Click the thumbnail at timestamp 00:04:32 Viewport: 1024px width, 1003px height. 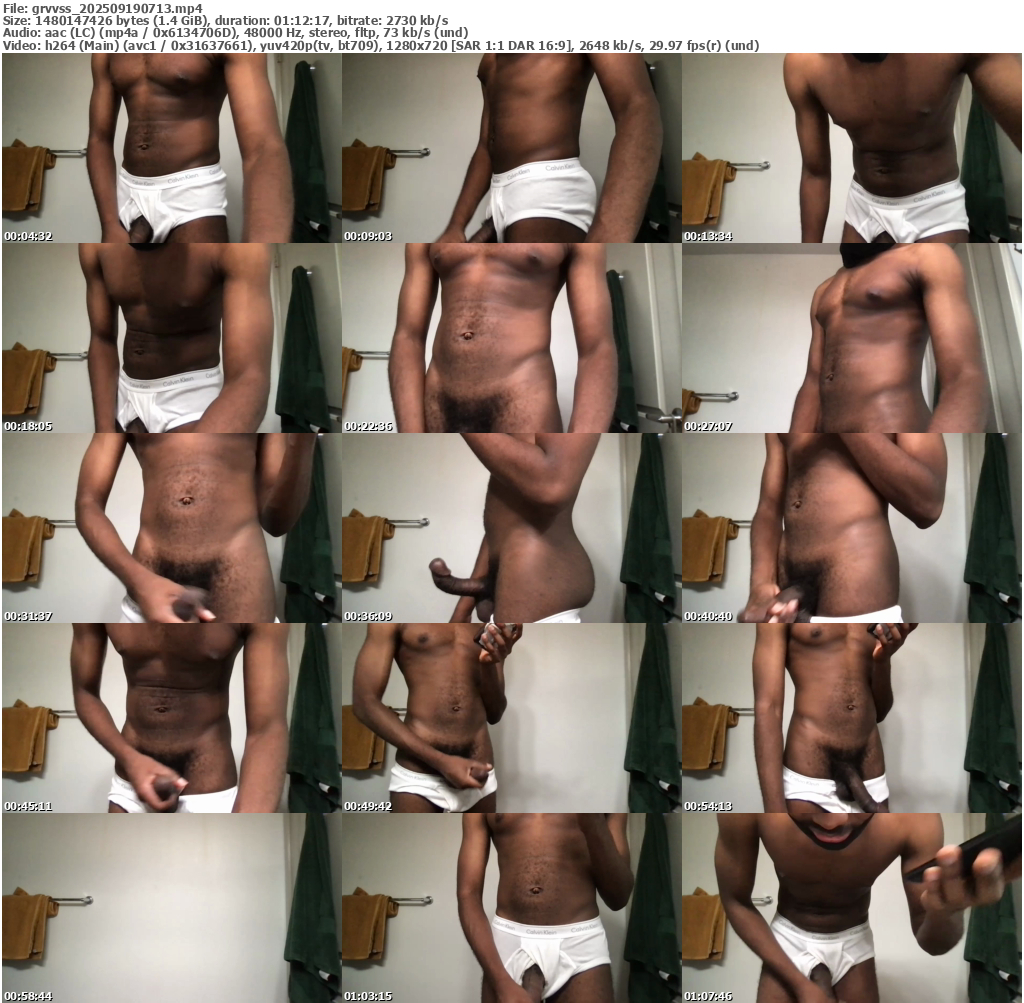pos(171,148)
